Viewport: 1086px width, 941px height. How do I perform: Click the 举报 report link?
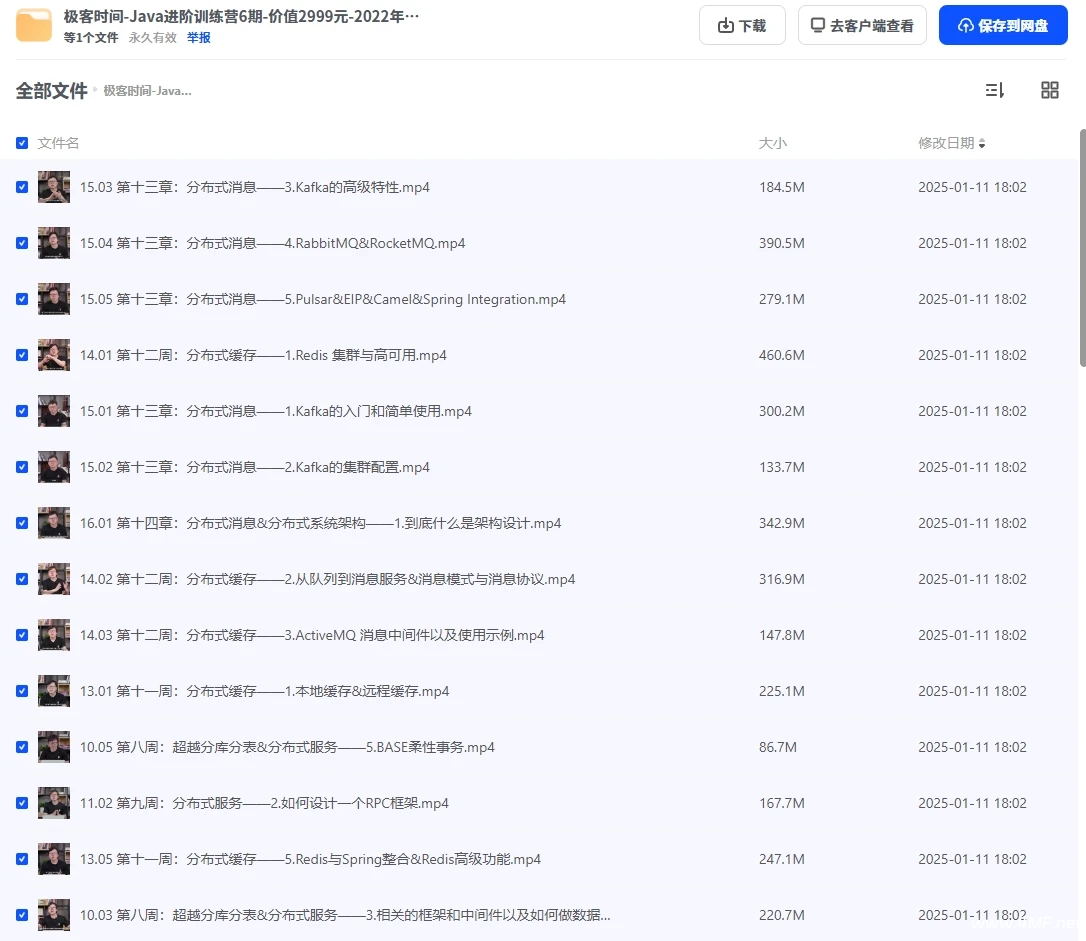[199, 38]
